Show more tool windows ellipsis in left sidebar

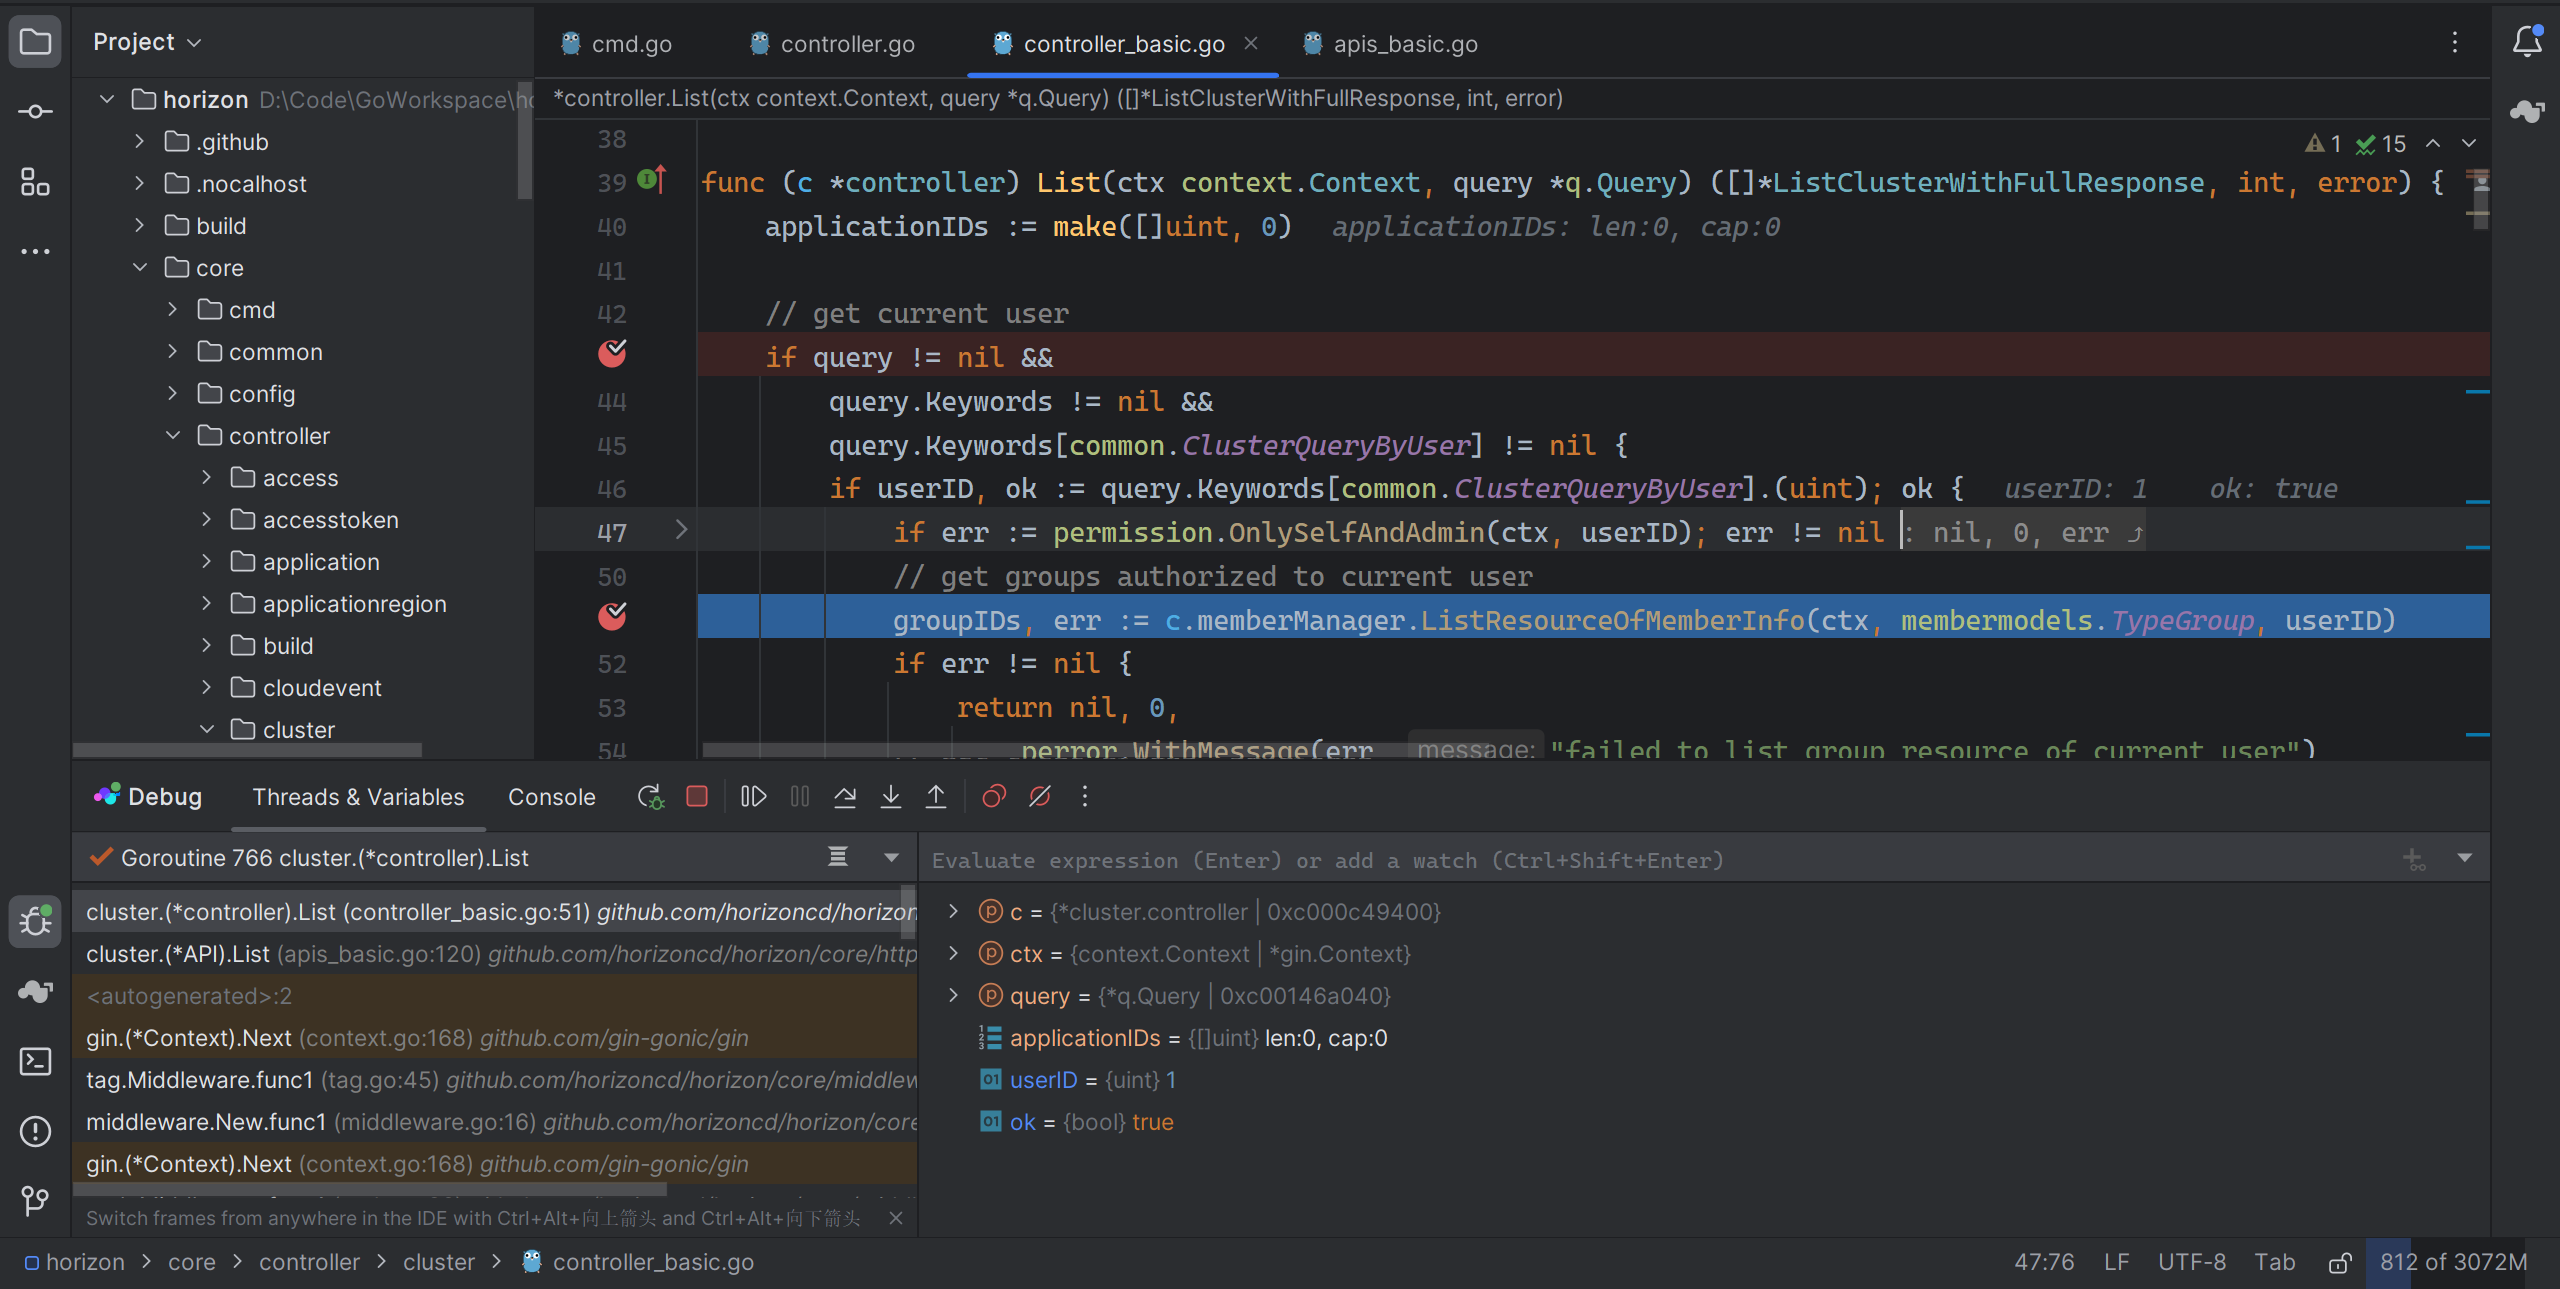pos(35,251)
